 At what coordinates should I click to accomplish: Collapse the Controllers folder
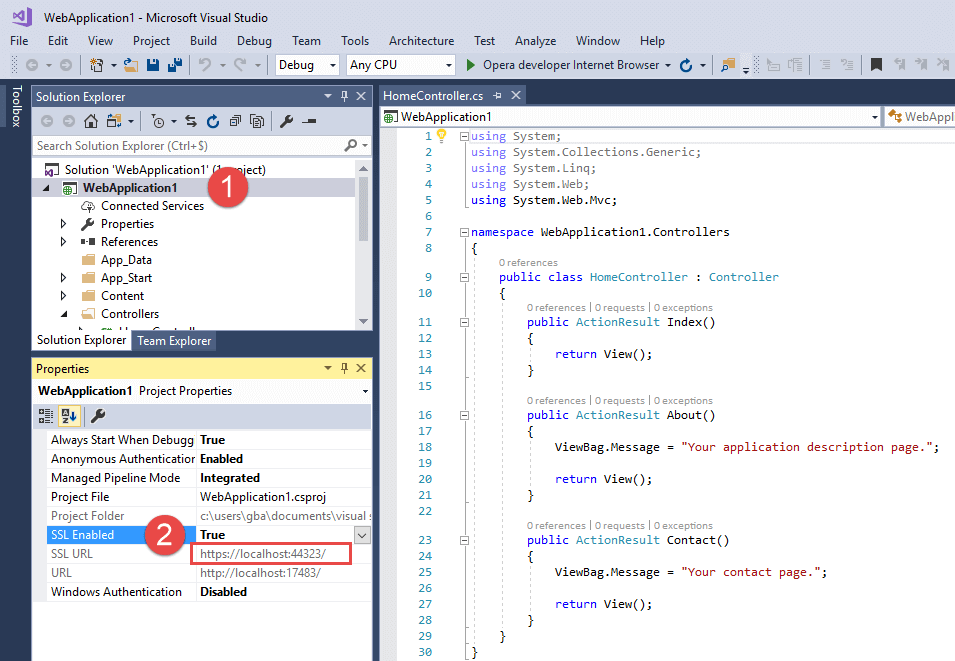click(x=64, y=314)
